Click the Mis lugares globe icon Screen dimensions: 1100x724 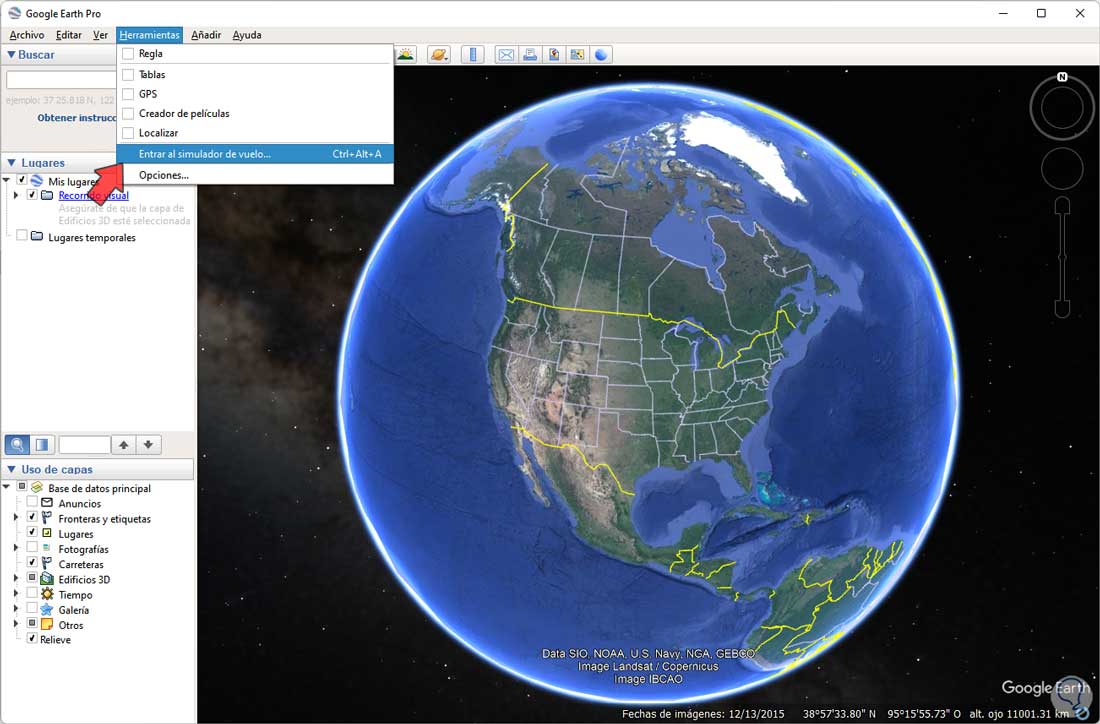36,181
